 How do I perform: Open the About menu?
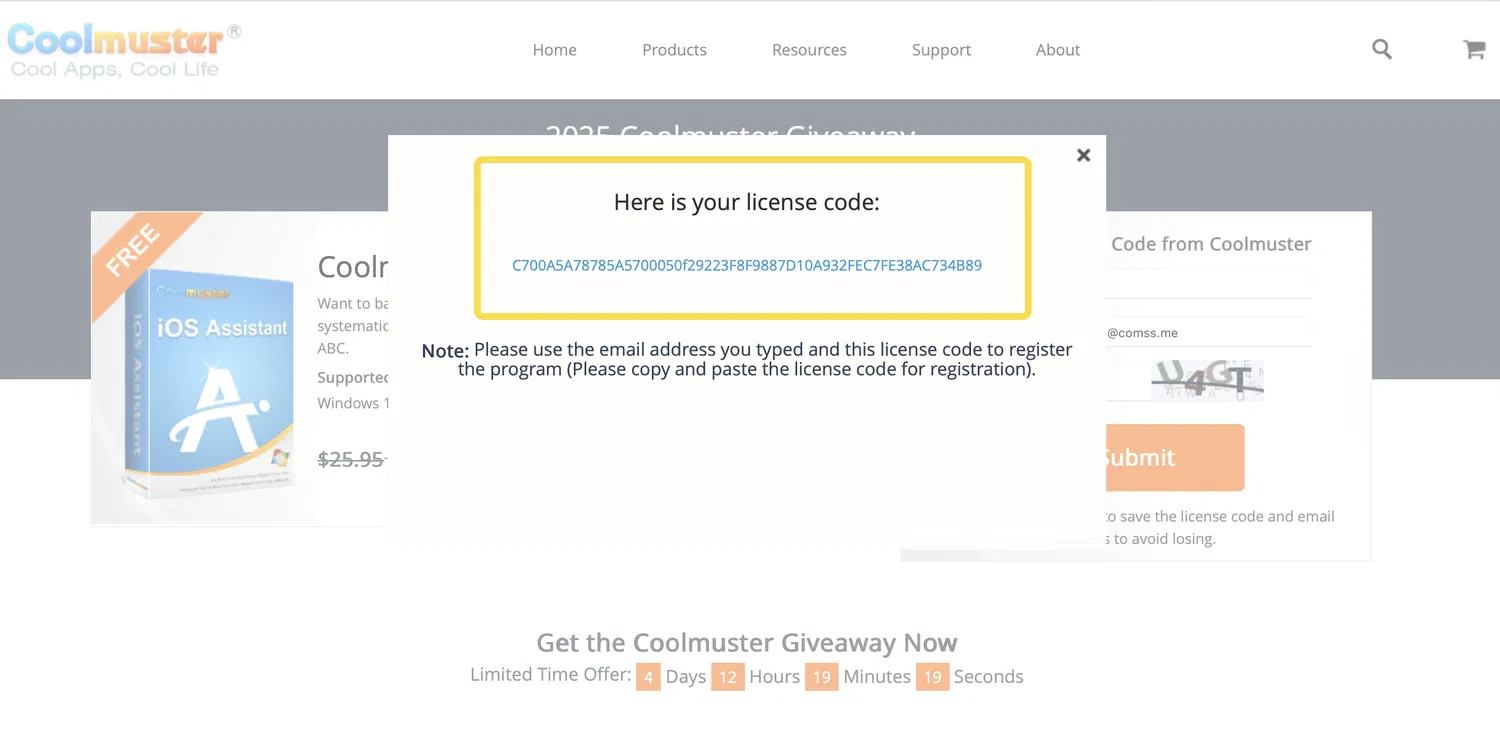[1058, 50]
